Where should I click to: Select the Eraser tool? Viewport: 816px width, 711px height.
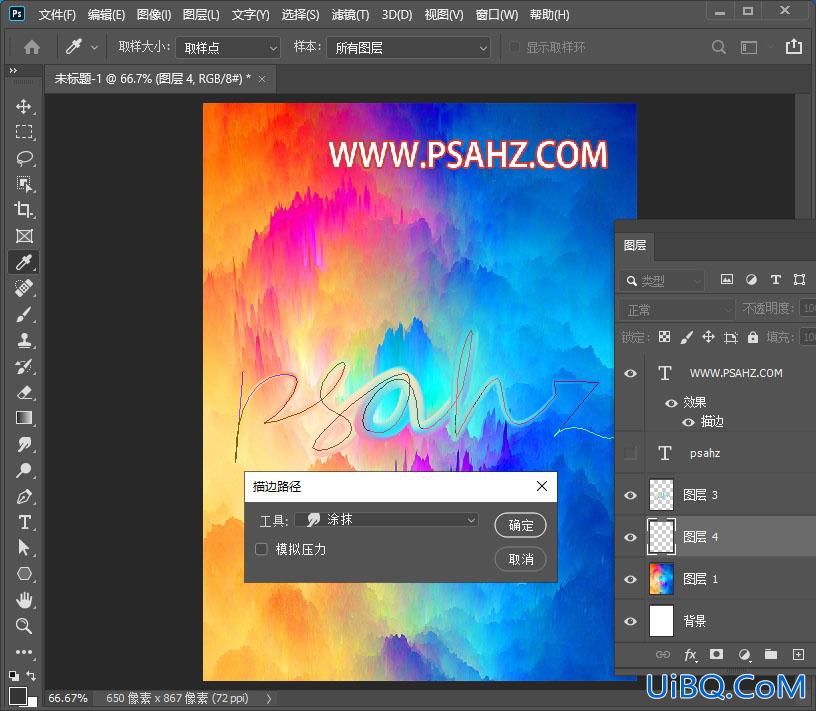(x=23, y=392)
